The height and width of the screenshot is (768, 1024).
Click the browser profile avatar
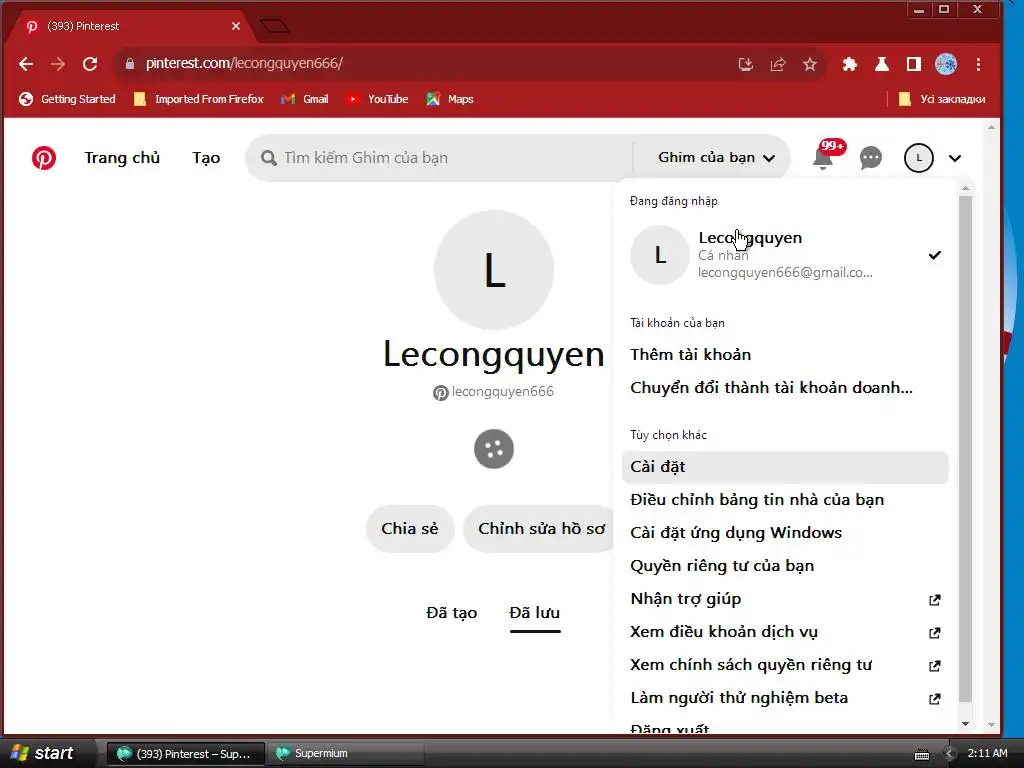click(x=946, y=64)
